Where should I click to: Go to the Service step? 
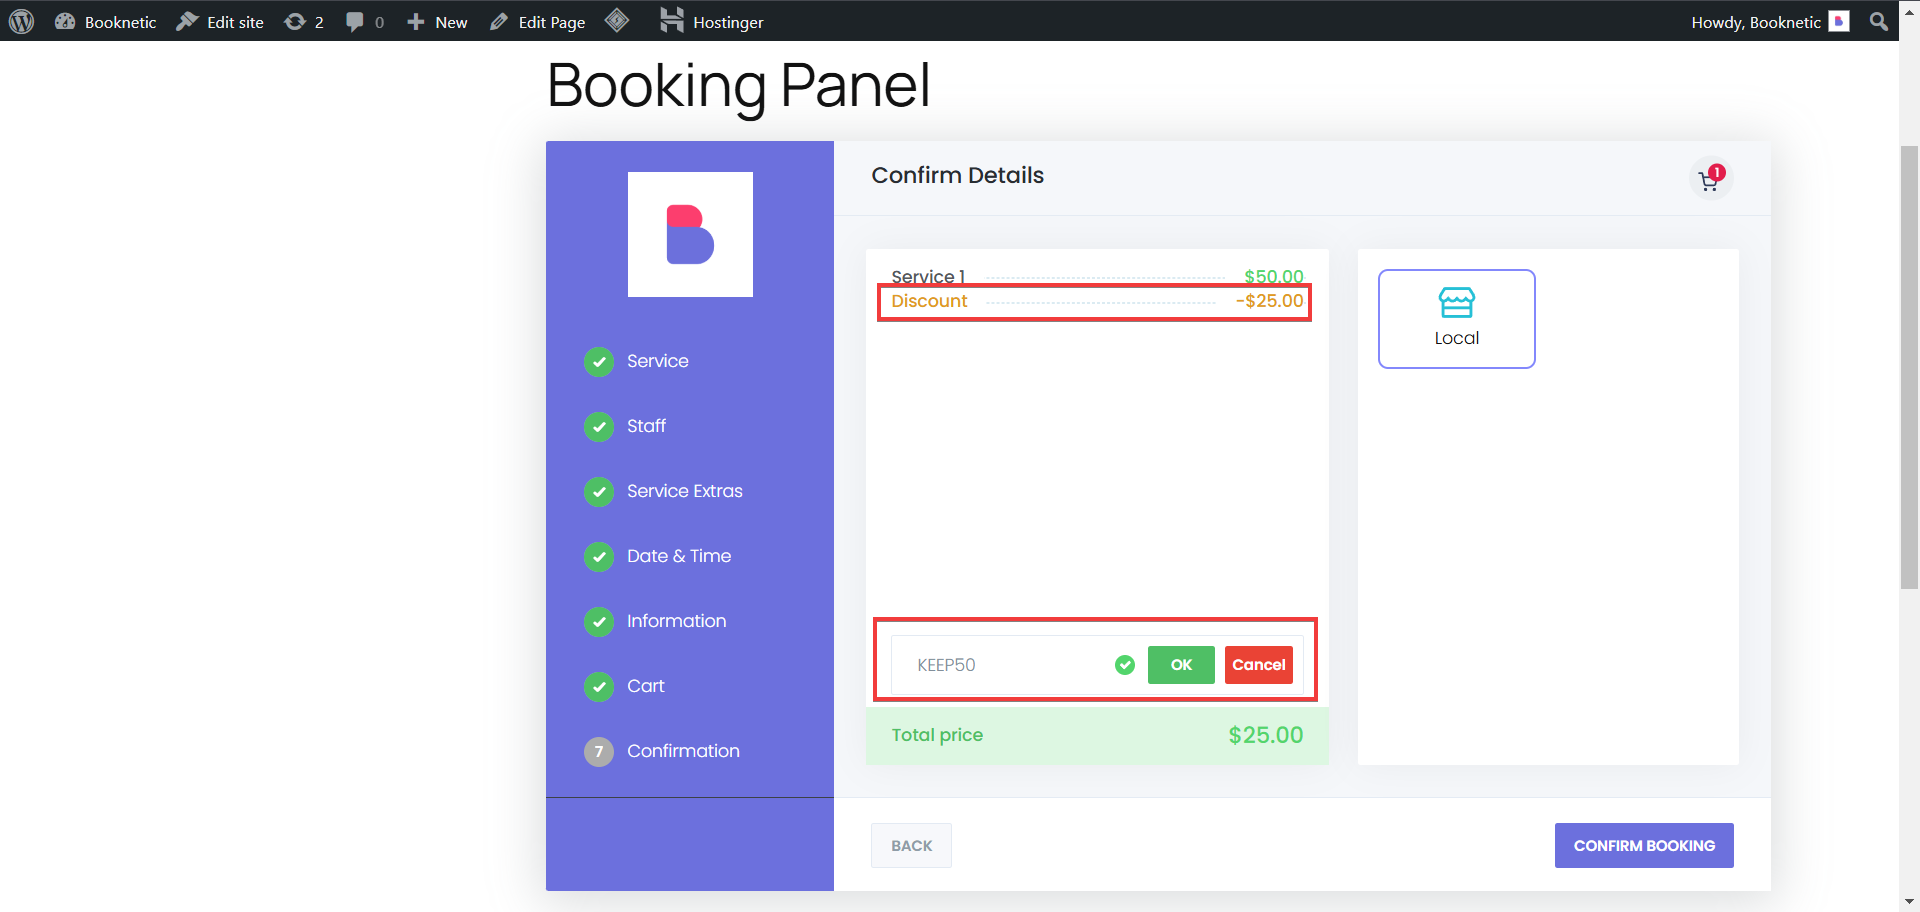click(658, 361)
